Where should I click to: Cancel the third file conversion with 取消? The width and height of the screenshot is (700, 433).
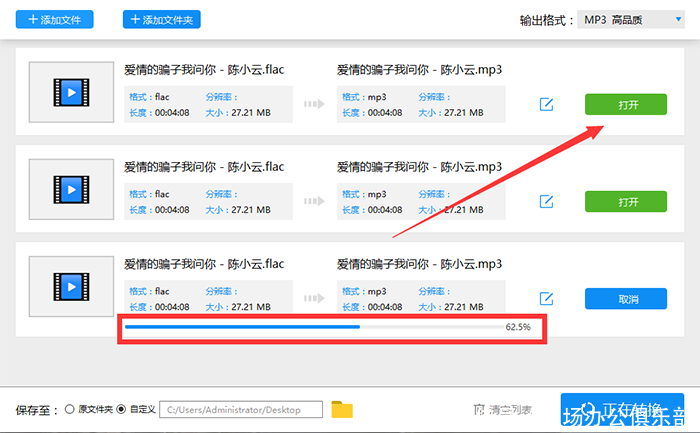coord(626,299)
